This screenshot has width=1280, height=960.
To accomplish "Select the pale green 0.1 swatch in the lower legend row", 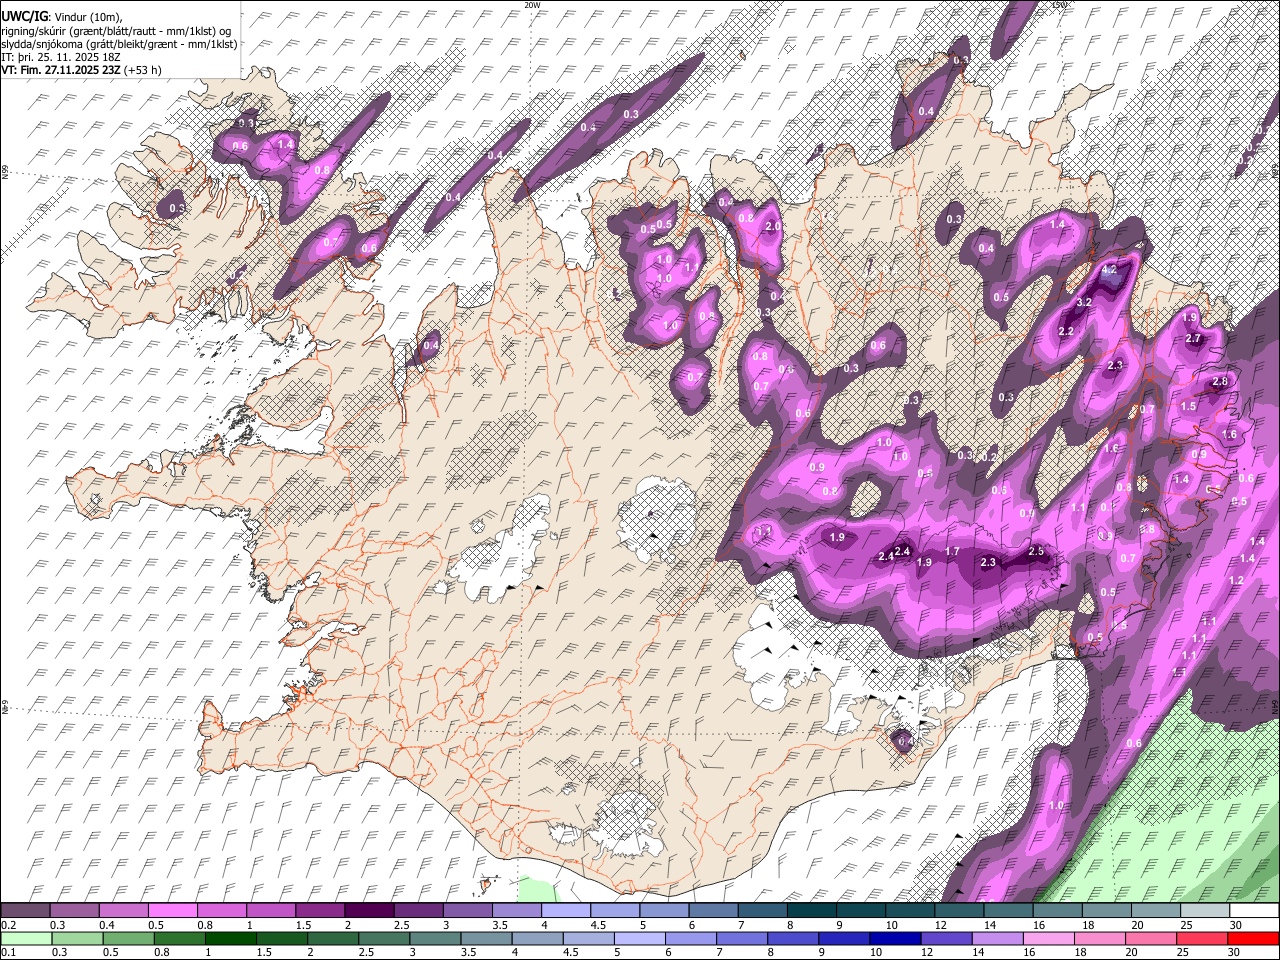I will point(26,938).
